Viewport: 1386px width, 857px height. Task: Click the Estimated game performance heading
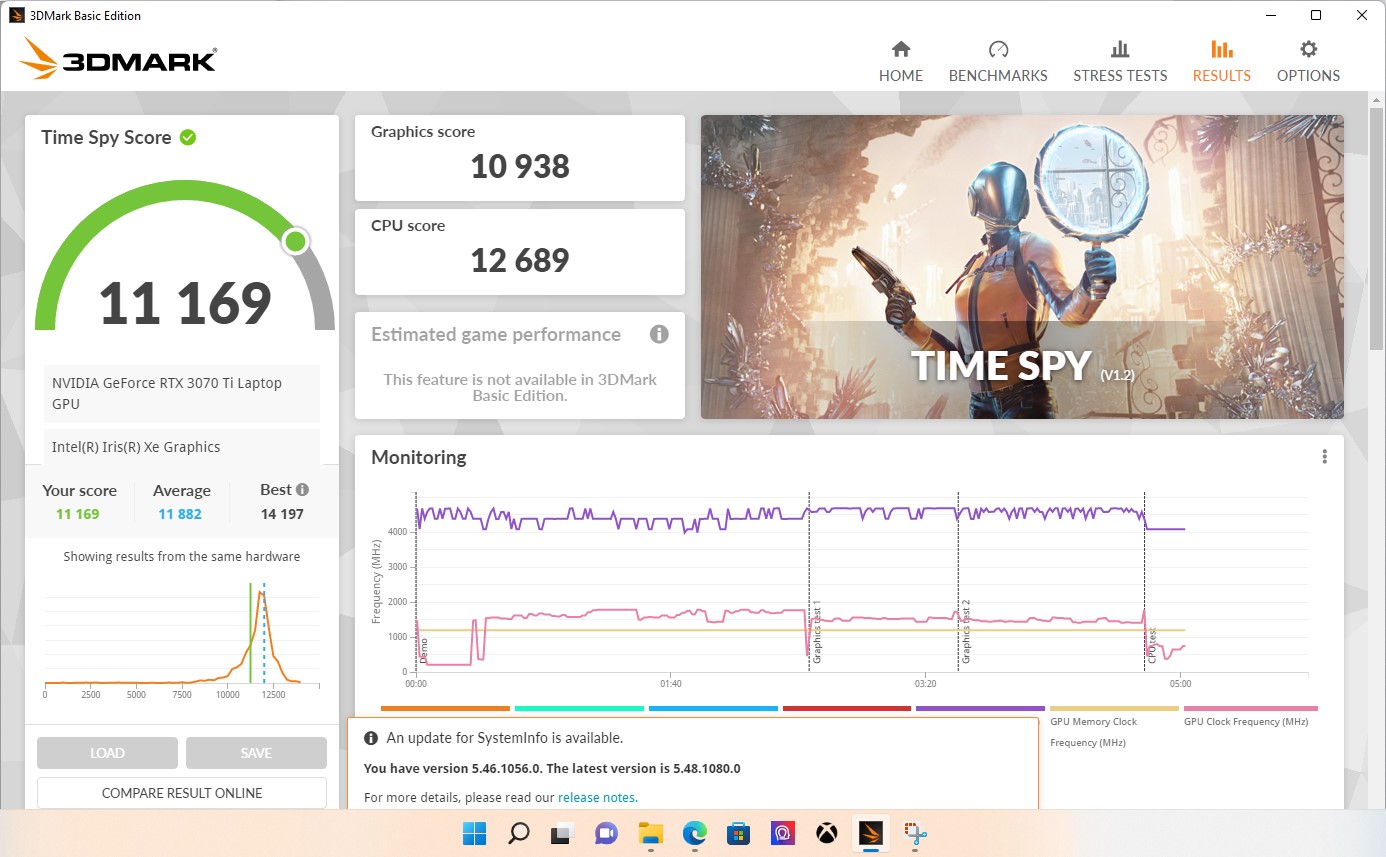click(496, 334)
